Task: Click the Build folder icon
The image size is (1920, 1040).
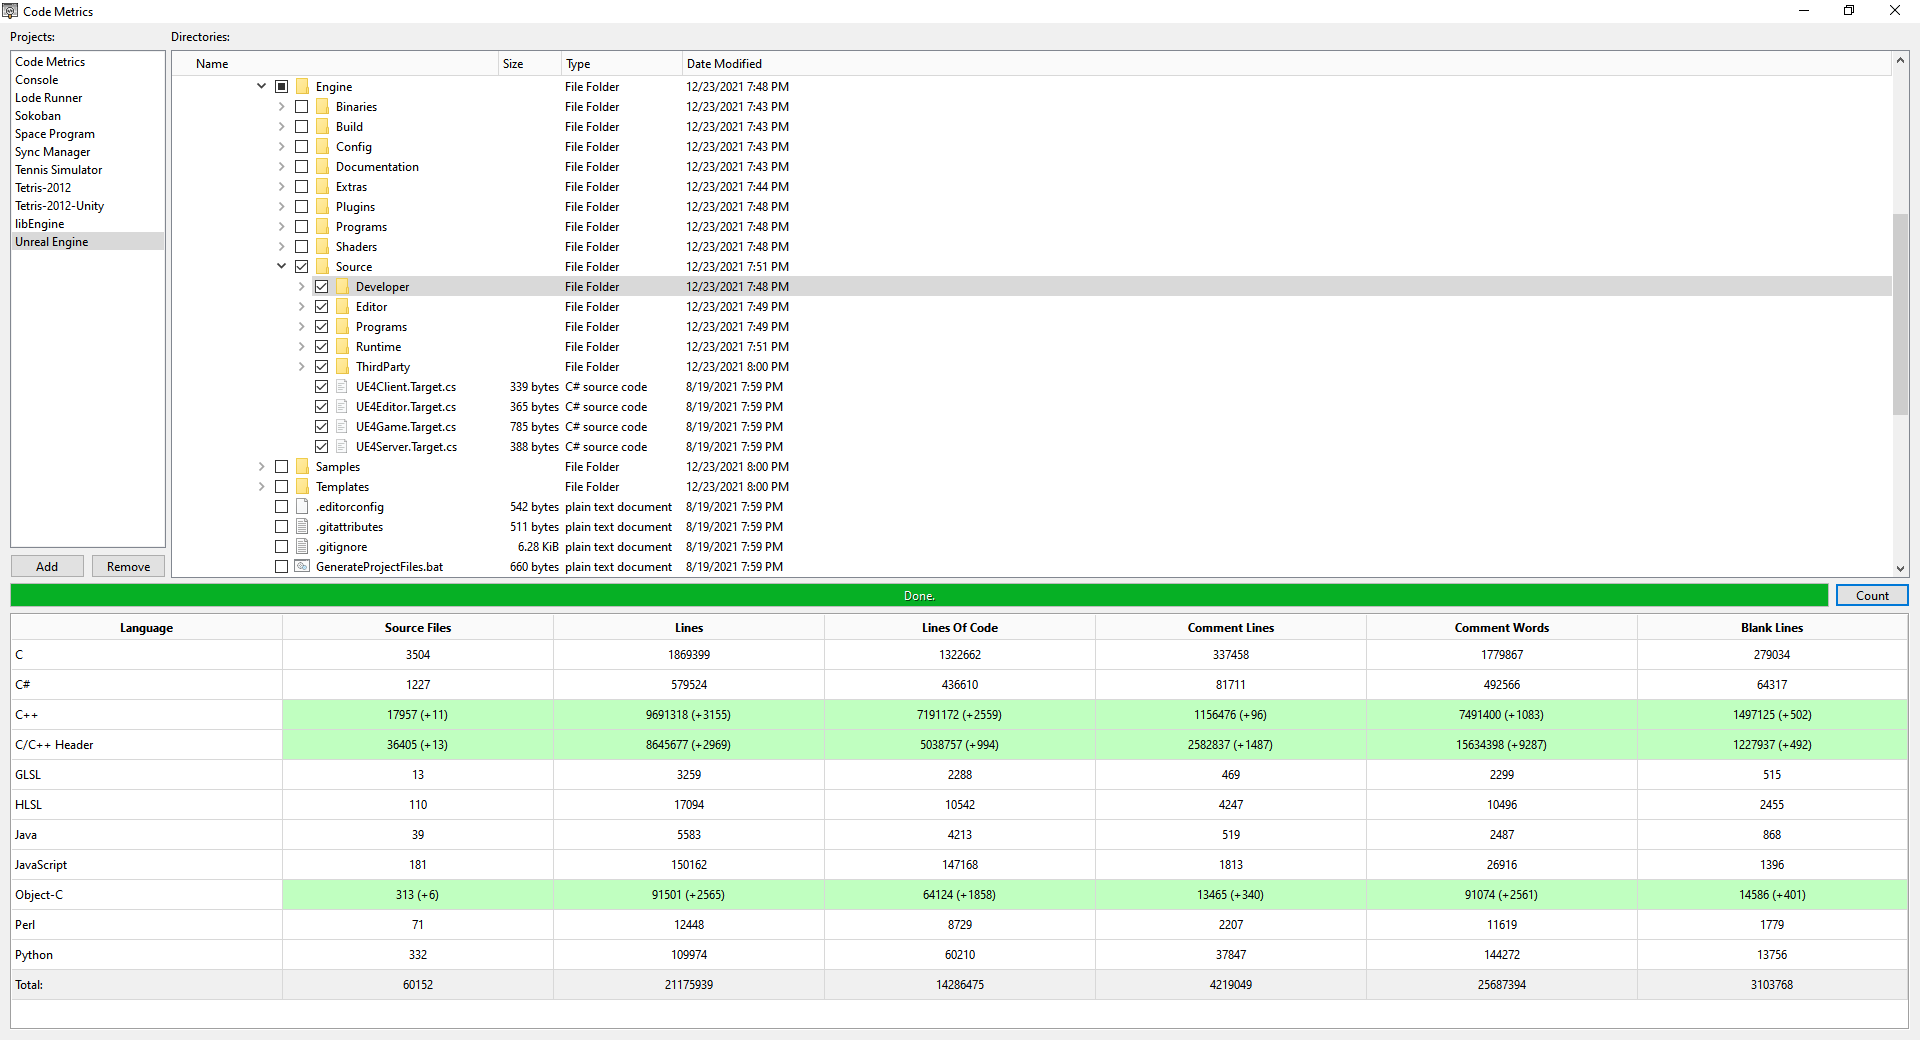Action: (x=322, y=126)
